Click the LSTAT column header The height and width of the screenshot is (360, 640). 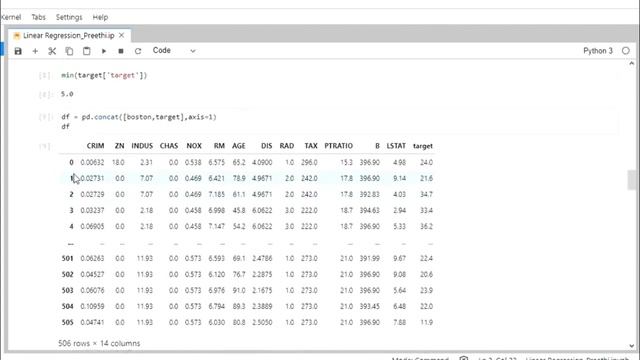pos(396,146)
